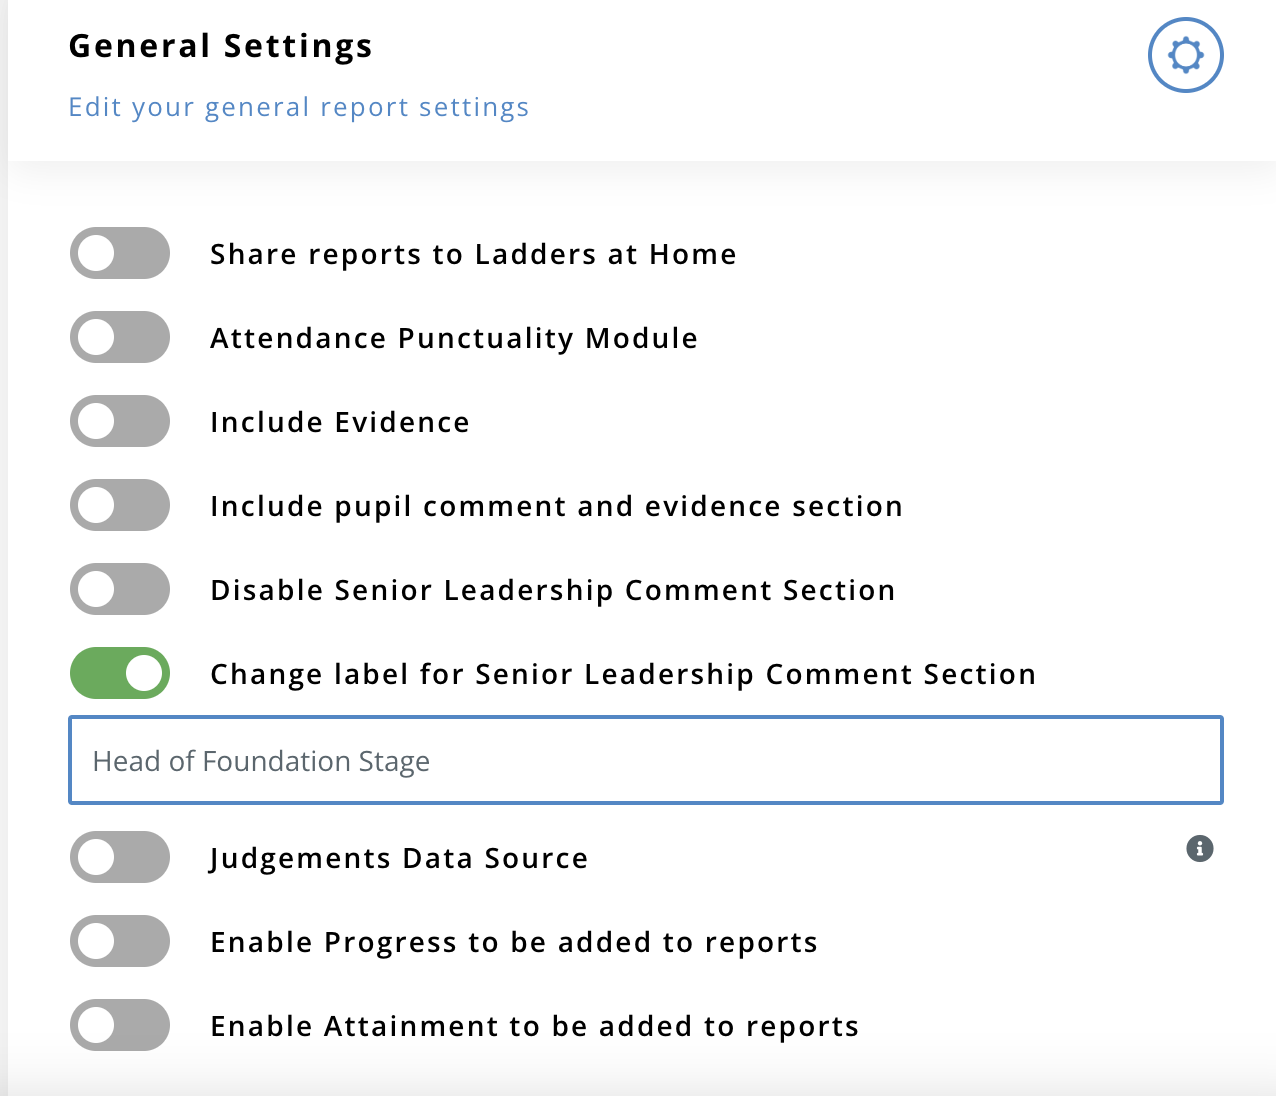
Task: Click the settings gear icon
Action: click(x=1185, y=55)
